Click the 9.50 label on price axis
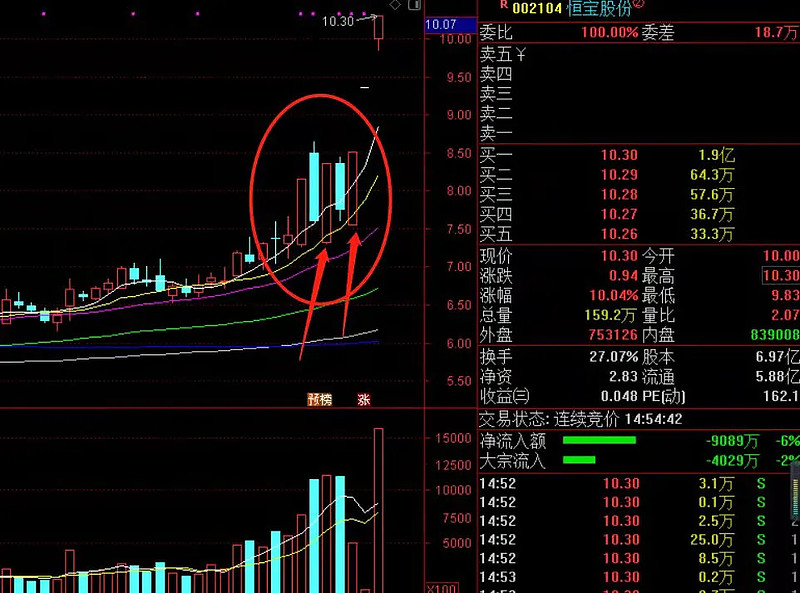 [458, 78]
